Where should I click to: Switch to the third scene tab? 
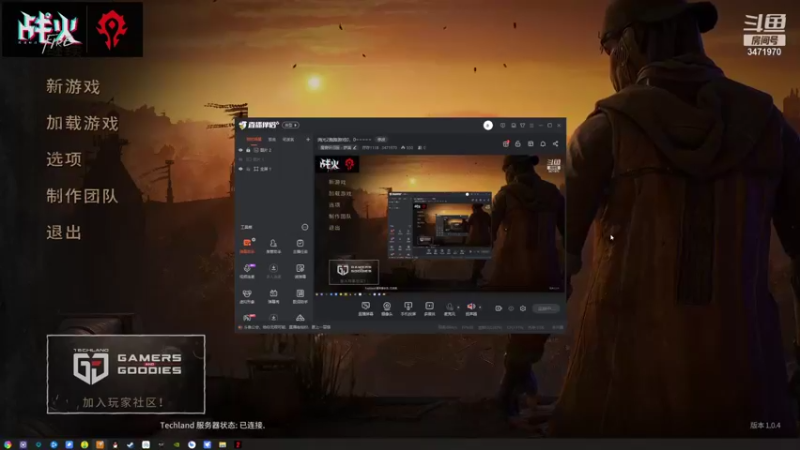[288, 139]
